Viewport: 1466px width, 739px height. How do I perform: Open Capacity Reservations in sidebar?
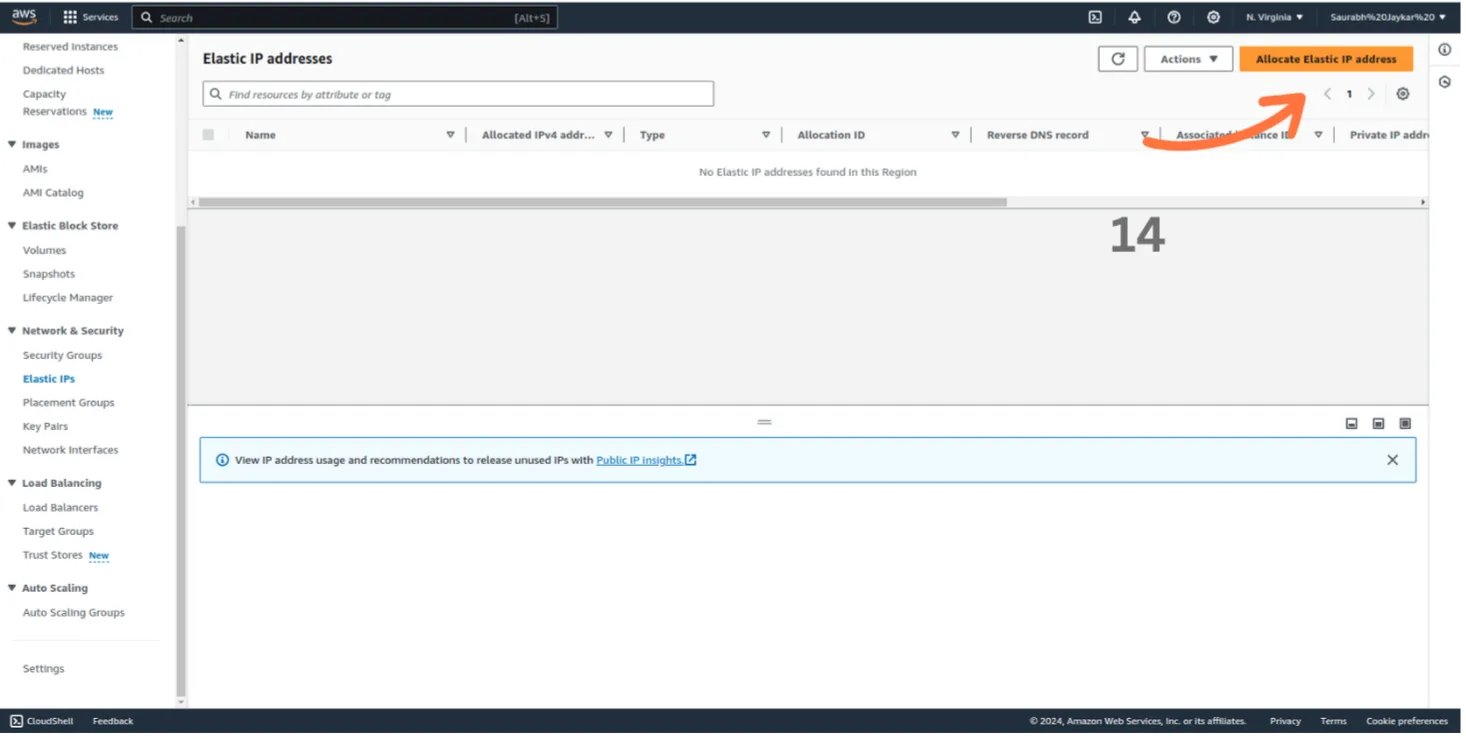point(55,103)
